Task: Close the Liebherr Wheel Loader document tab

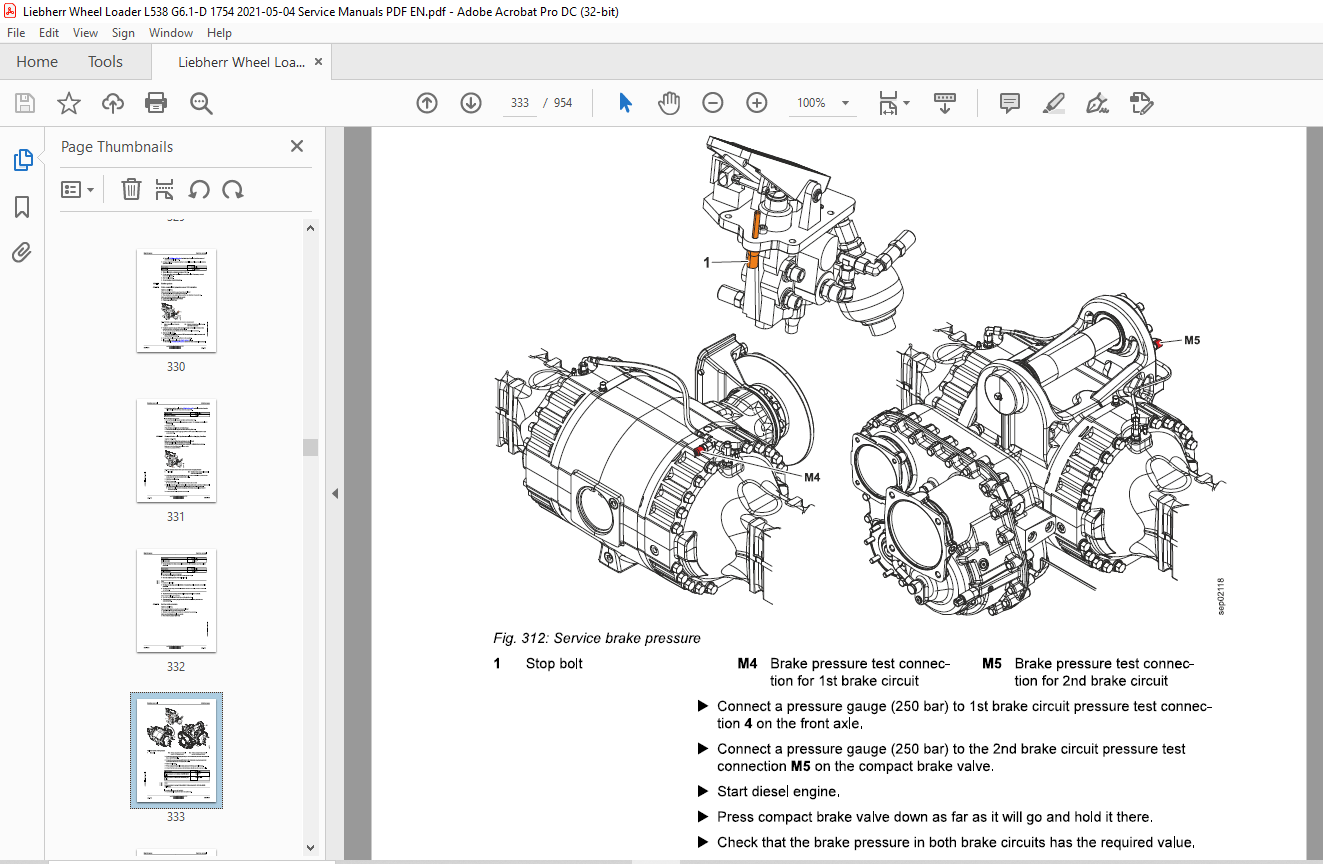Action: pyautogui.click(x=319, y=62)
